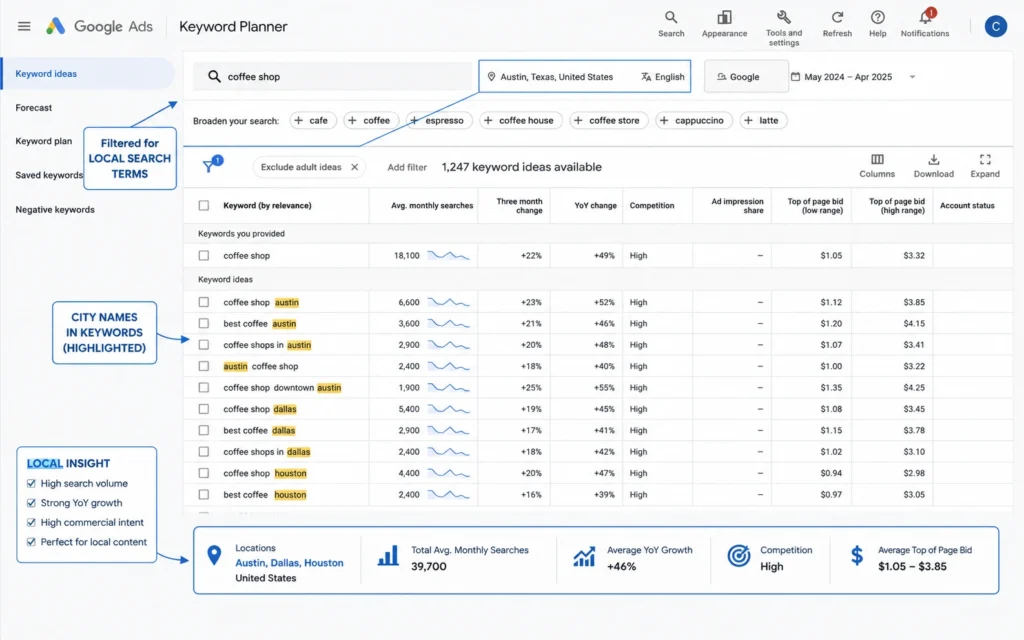
Task: Sort by YoY change column
Action: pyautogui.click(x=595, y=206)
